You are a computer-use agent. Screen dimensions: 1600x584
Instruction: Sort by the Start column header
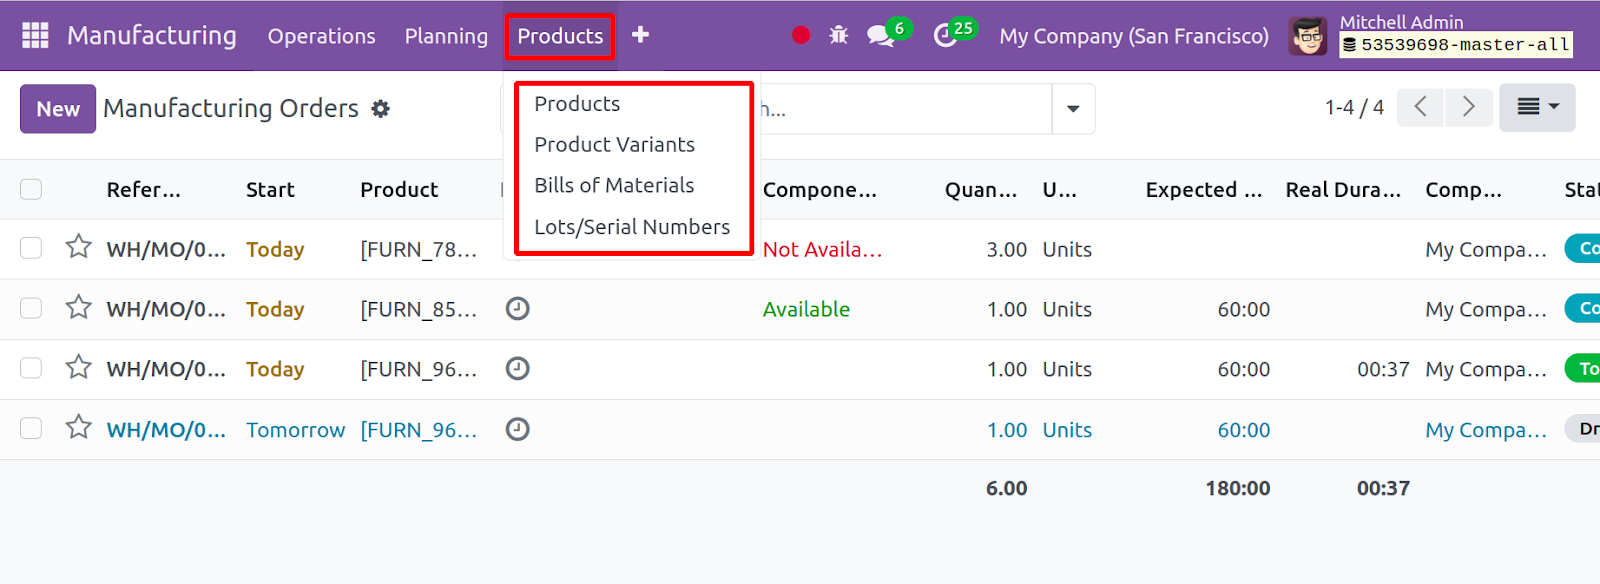[270, 189]
